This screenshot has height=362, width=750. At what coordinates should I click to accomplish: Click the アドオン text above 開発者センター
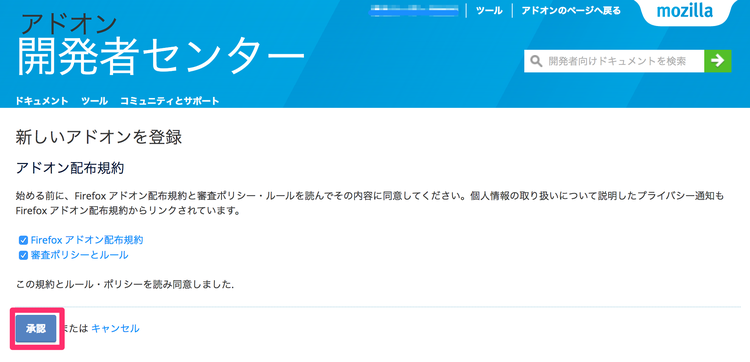coord(69,24)
